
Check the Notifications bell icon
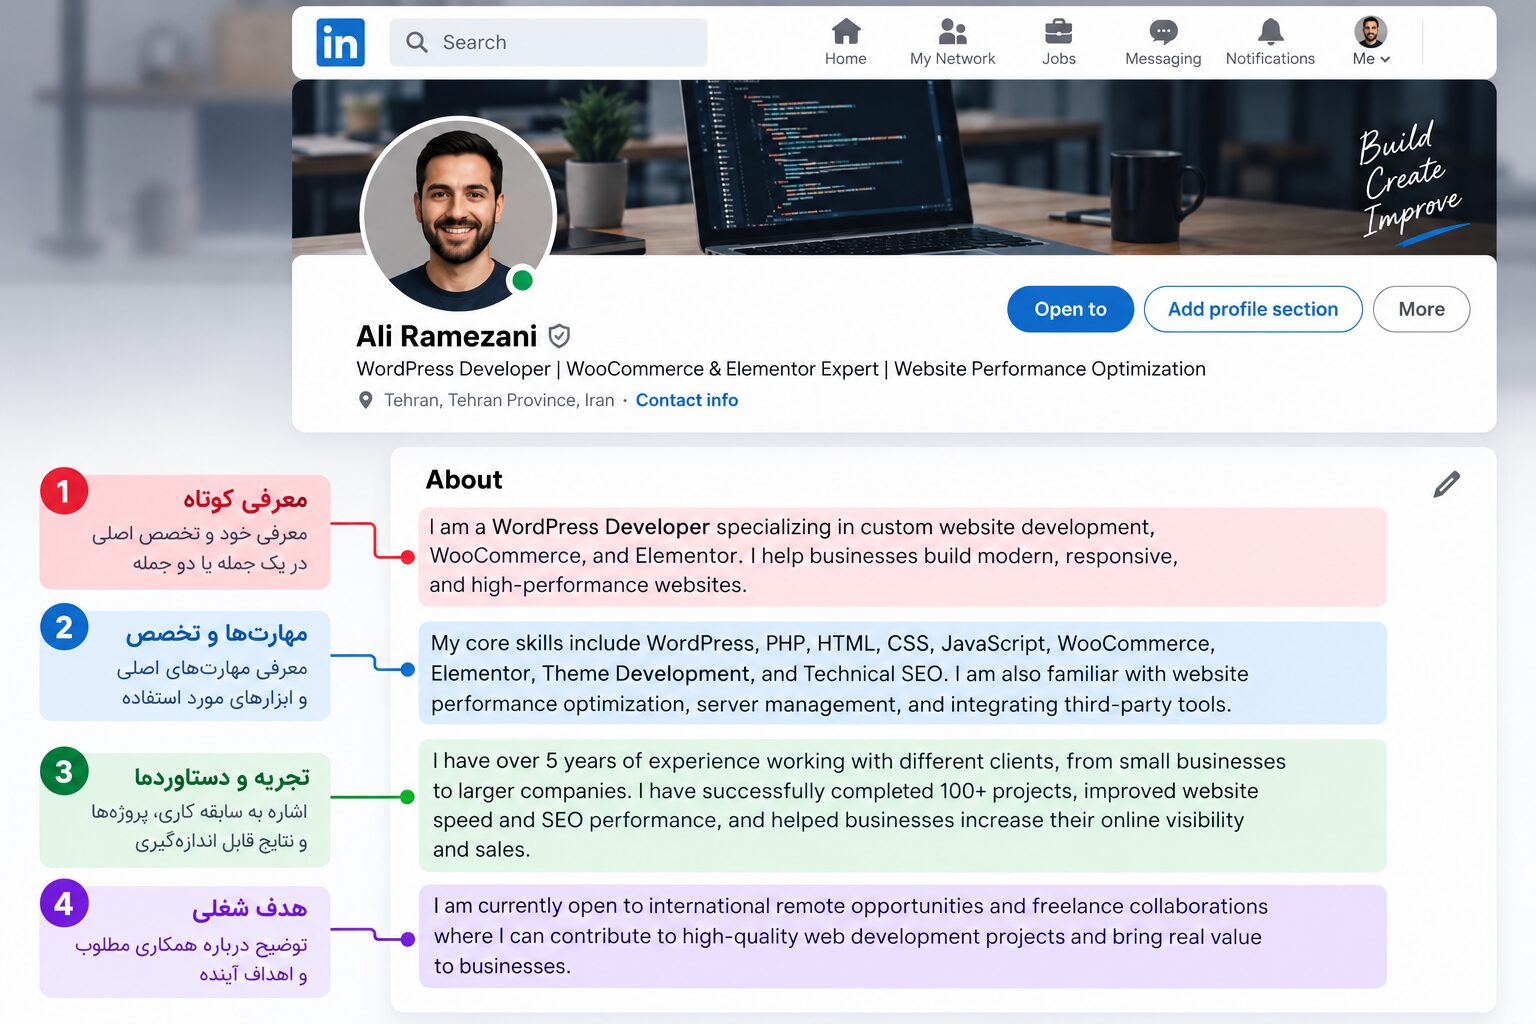point(1271,32)
